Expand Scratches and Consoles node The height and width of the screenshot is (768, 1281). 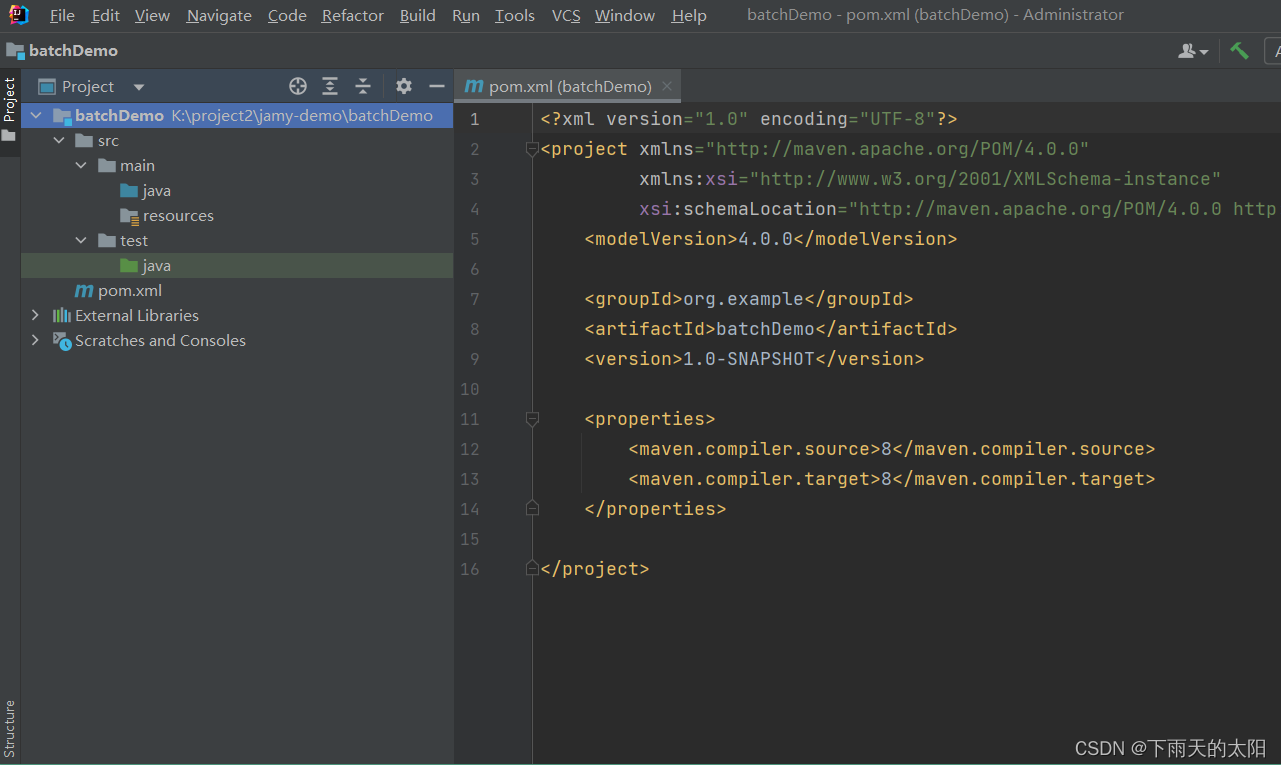(x=36, y=341)
